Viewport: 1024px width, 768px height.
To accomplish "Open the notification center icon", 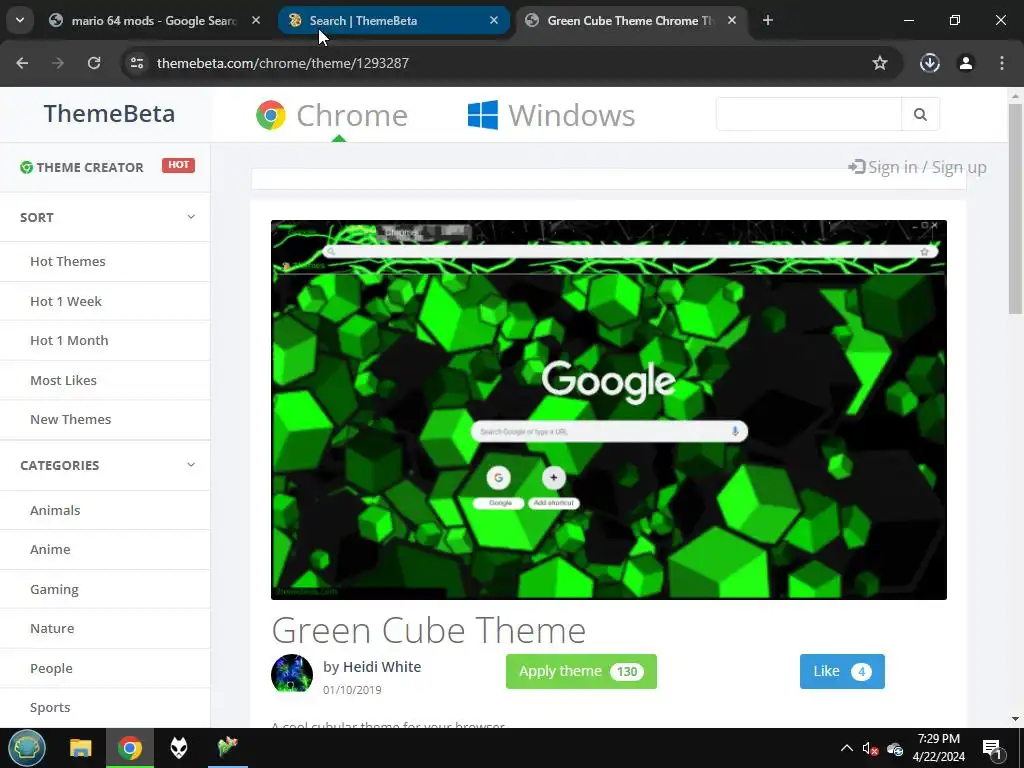I will click(x=991, y=748).
